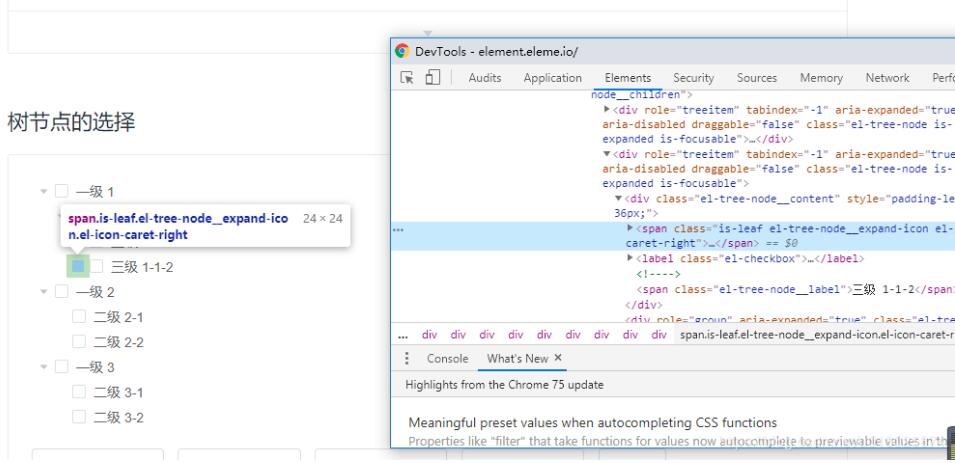Screen dimensions: 955x463
Task: Expand the el-checkbox label node in DOM
Action: (630, 258)
